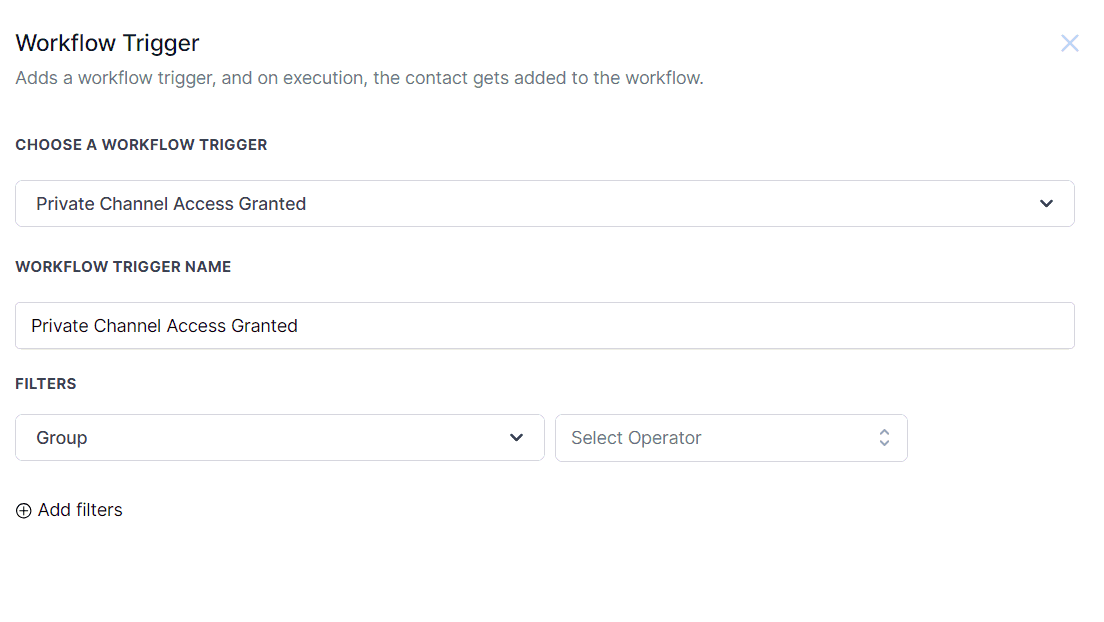This screenshot has height=622, width=1104.
Task: Click the Add filters link
Action: tap(80, 510)
